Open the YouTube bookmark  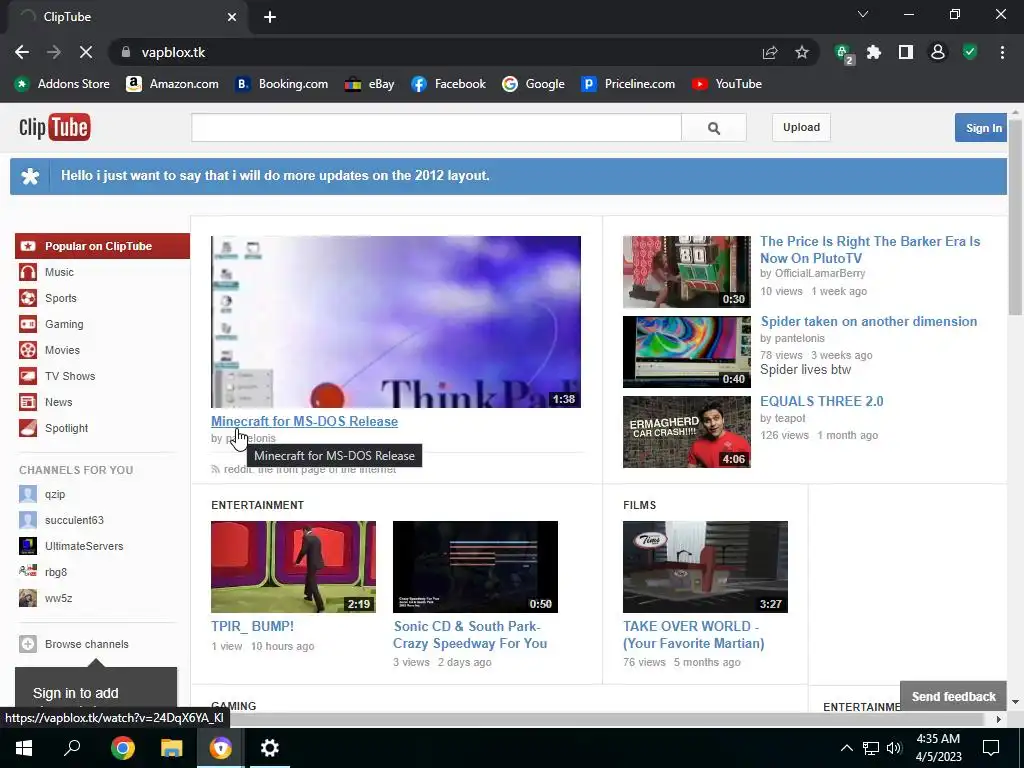point(727,84)
